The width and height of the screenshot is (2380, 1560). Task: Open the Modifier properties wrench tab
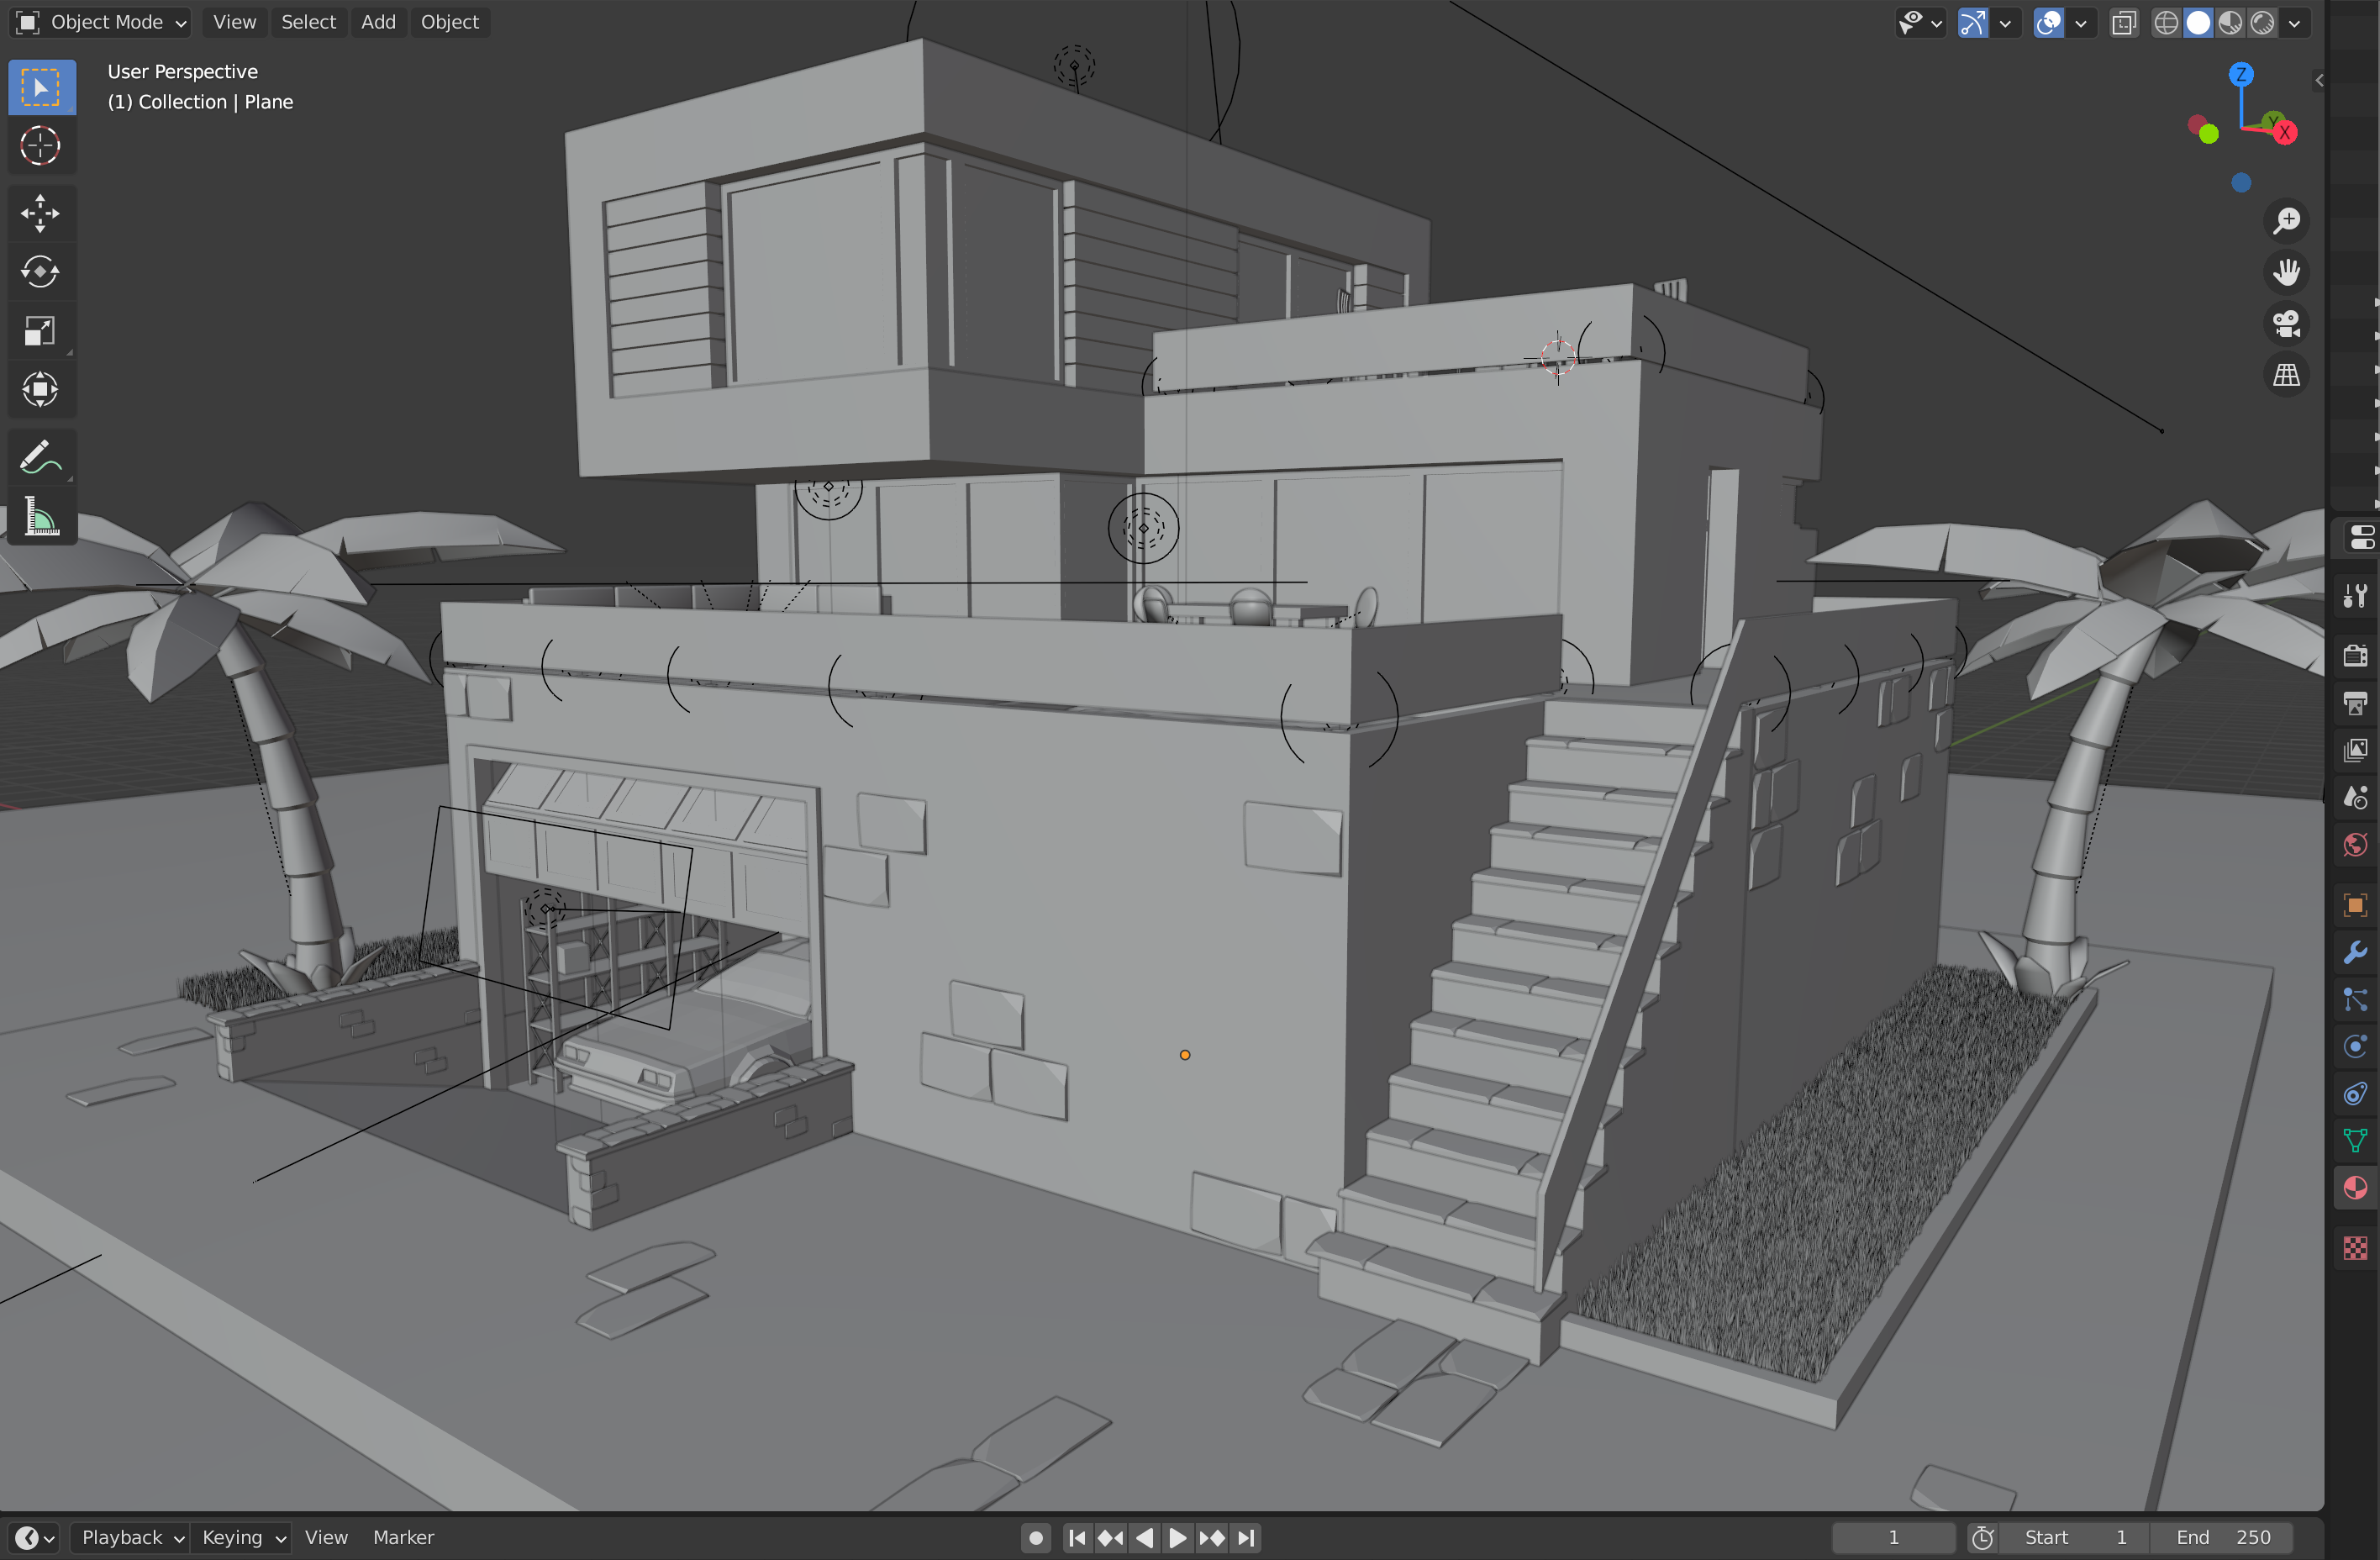tap(2355, 952)
